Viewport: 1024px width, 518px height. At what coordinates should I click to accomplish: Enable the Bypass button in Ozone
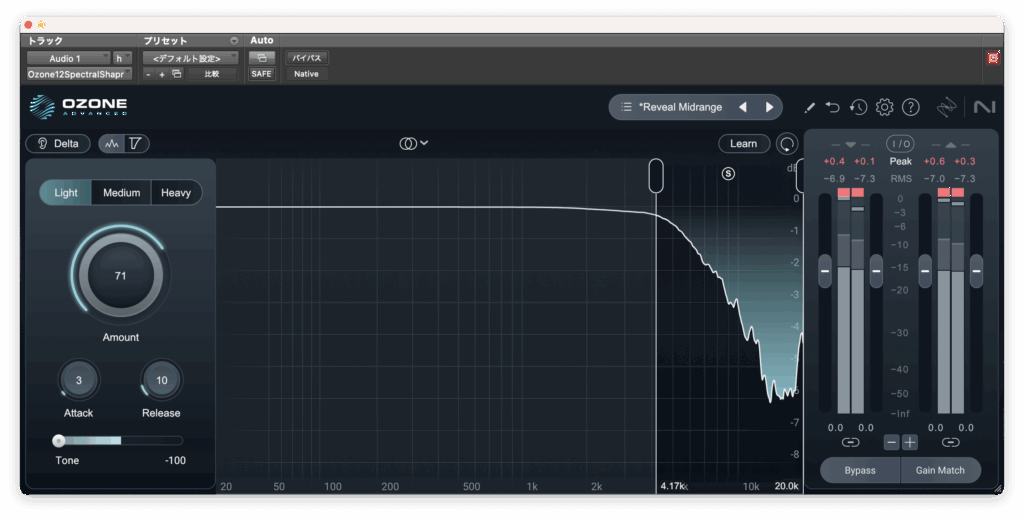pyautogui.click(x=859, y=470)
